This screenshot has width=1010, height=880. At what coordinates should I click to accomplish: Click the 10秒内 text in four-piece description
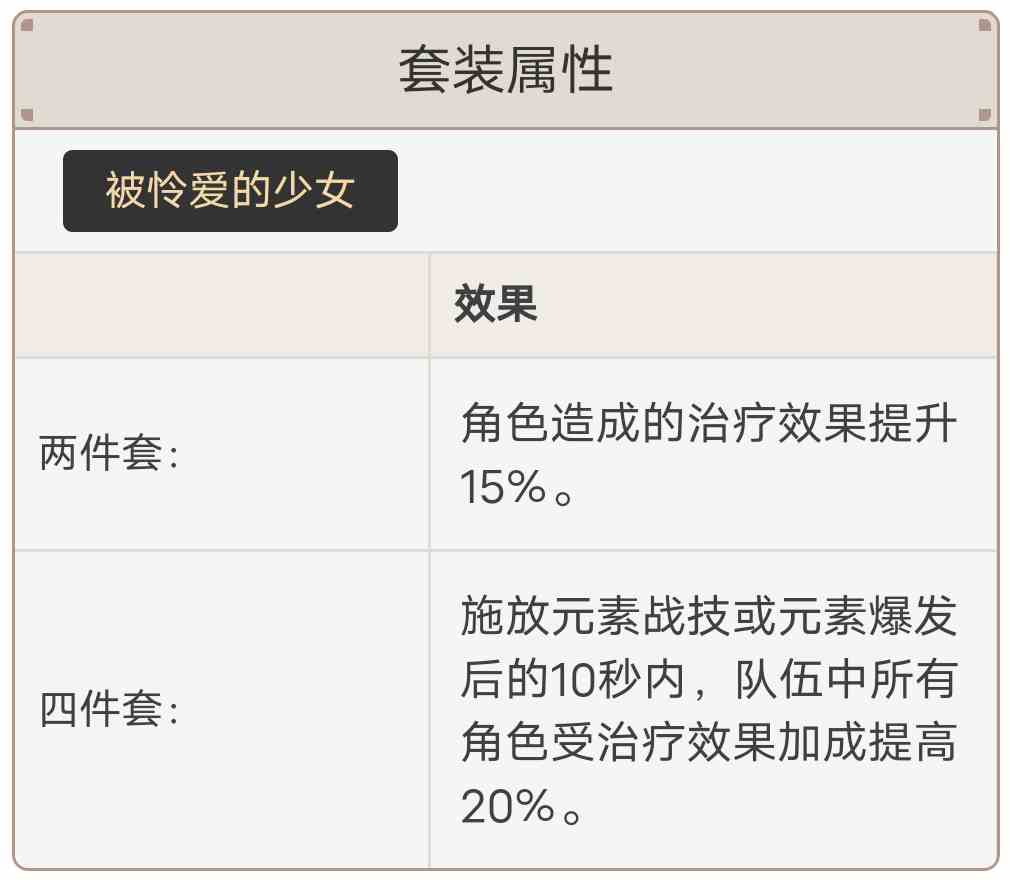tap(618, 680)
